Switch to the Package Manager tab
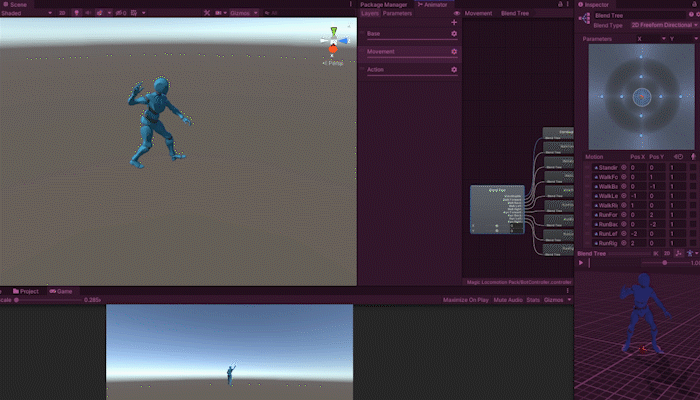The image size is (700, 400). tap(383, 4)
